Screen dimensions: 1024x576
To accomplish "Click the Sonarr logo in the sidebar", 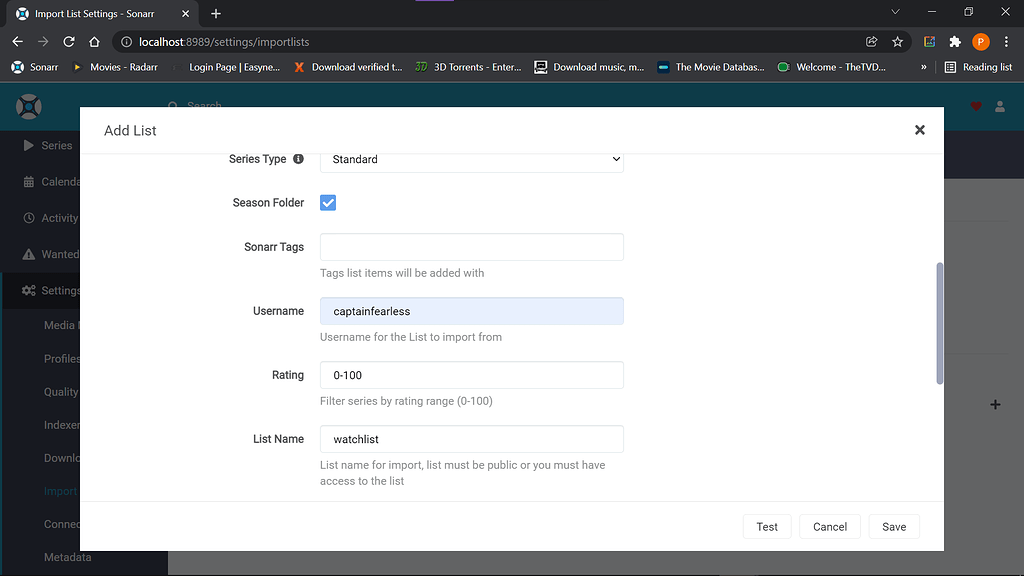I will click(x=28, y=107).
